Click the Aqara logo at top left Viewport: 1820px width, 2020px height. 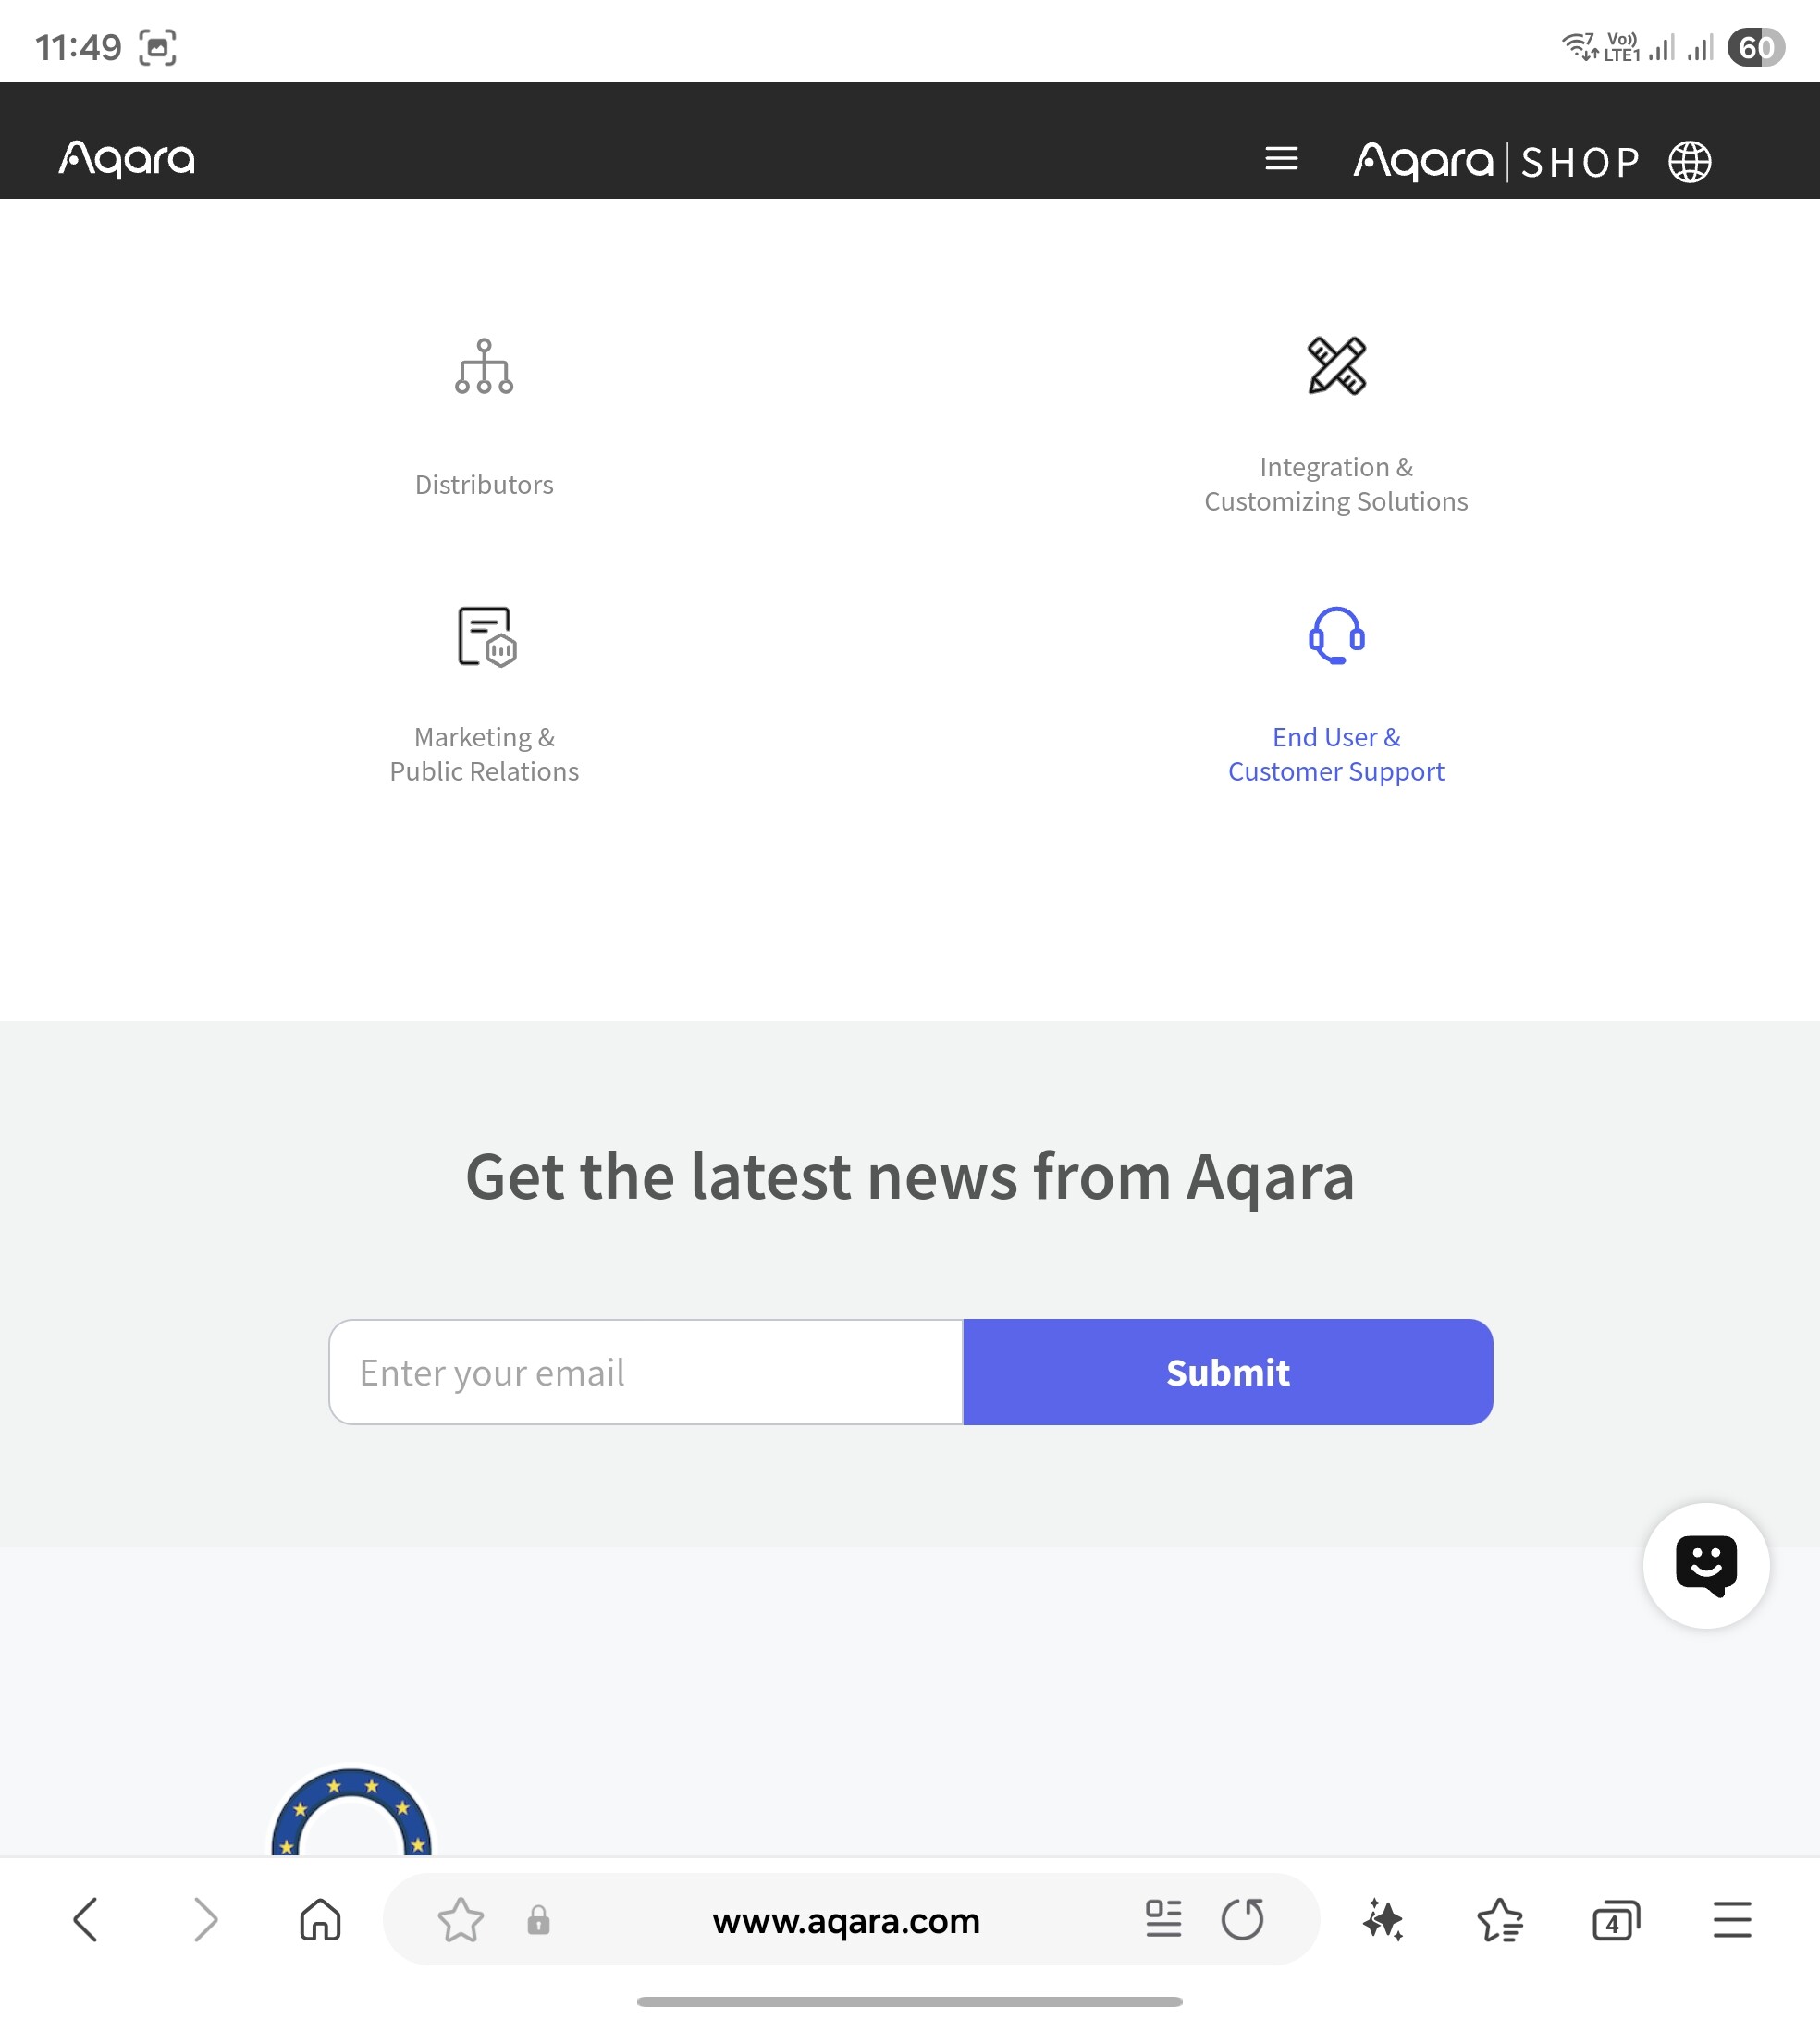pyautogui.click(x=127, y=158)
